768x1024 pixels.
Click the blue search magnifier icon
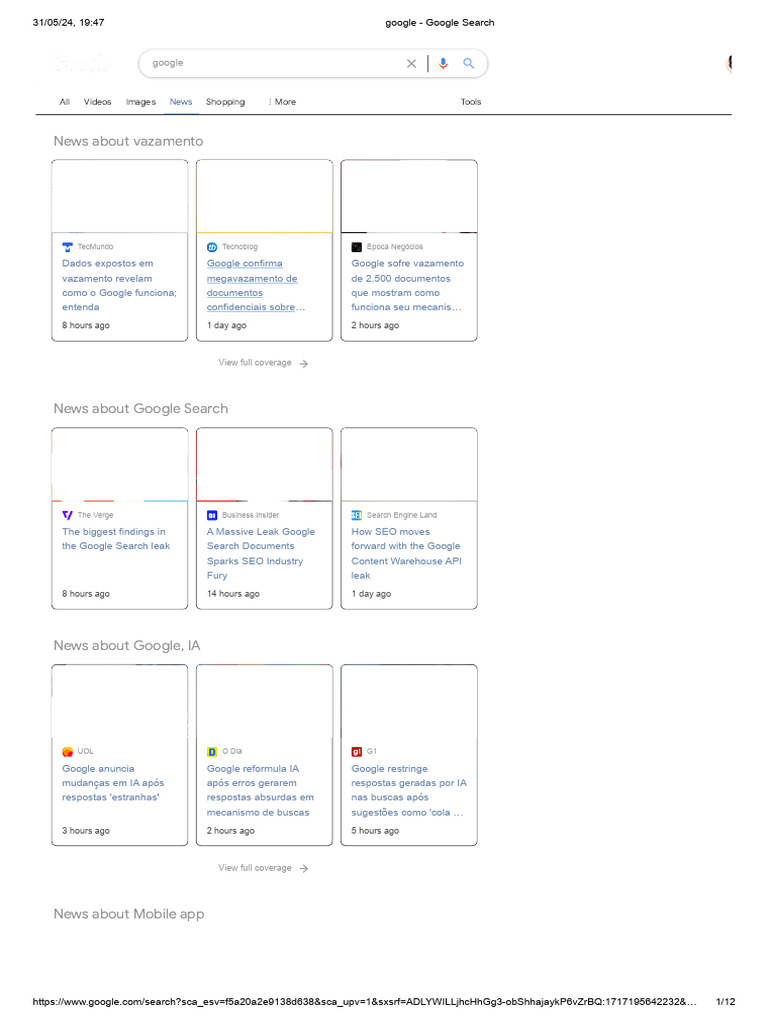click(469, 64)
